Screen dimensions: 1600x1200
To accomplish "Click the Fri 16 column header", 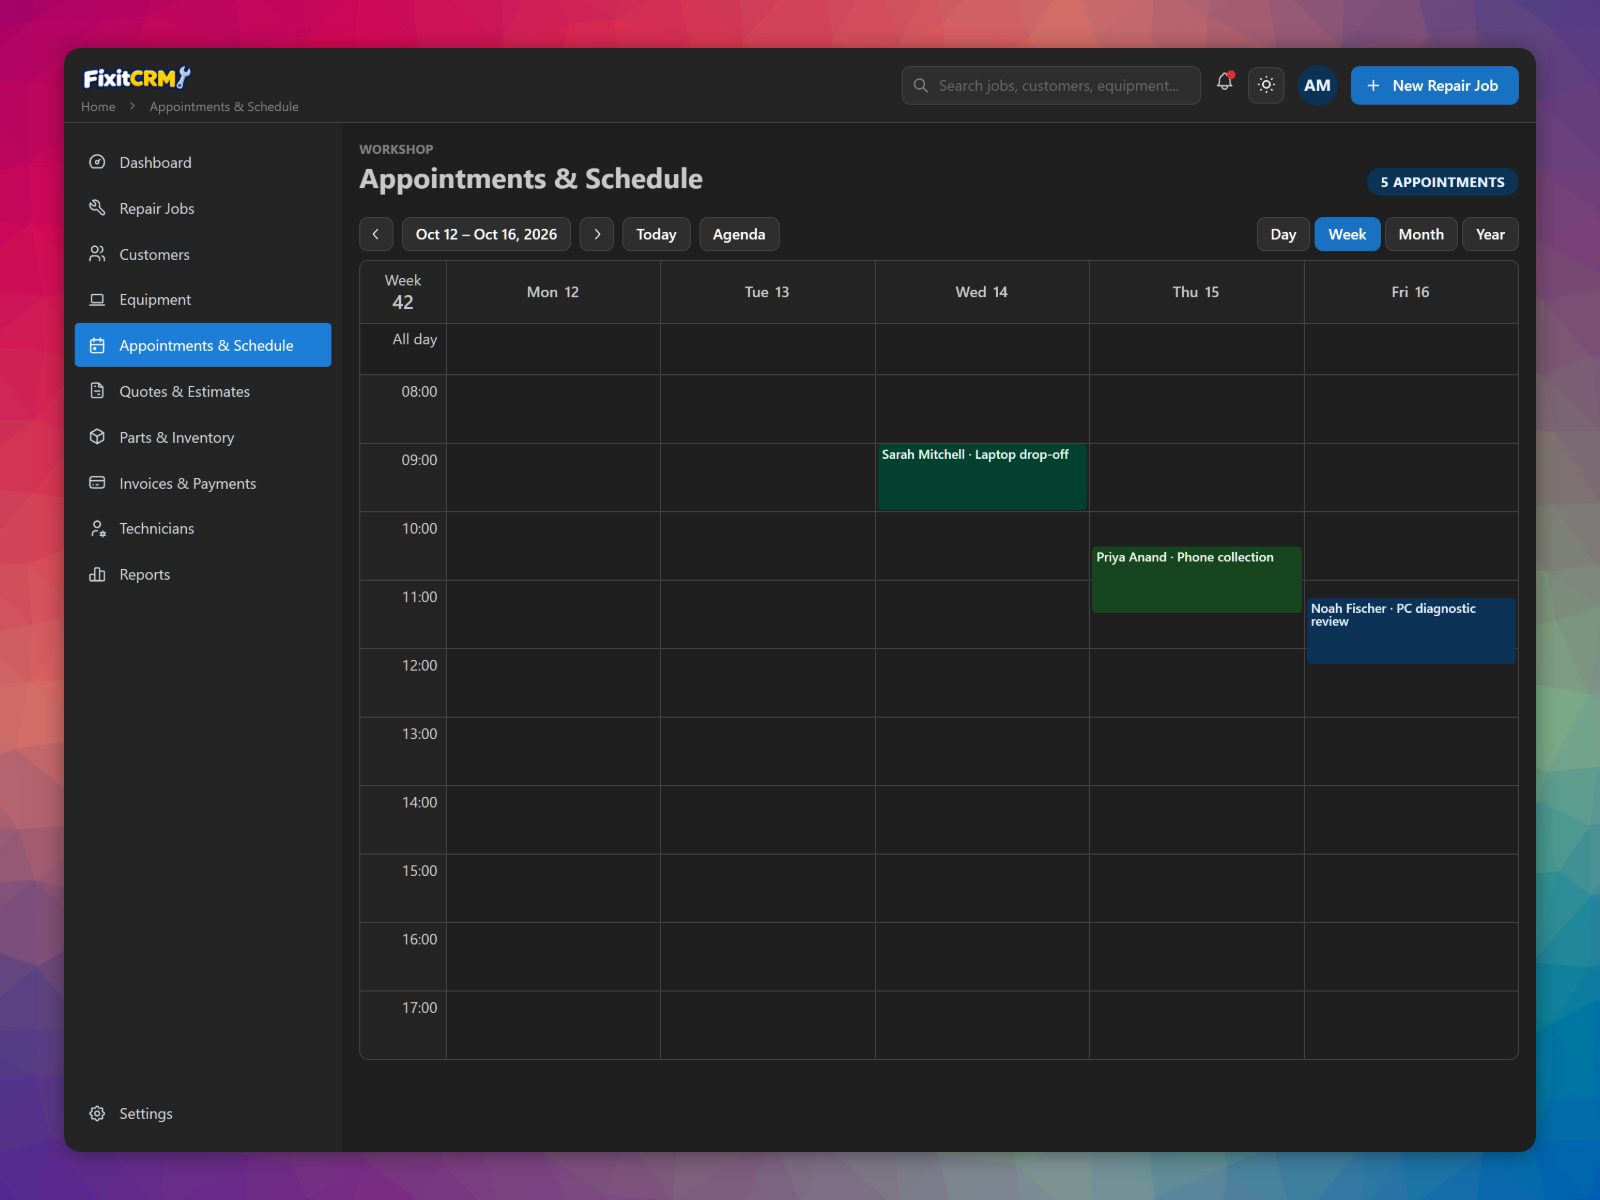I will click(1411, 292).
